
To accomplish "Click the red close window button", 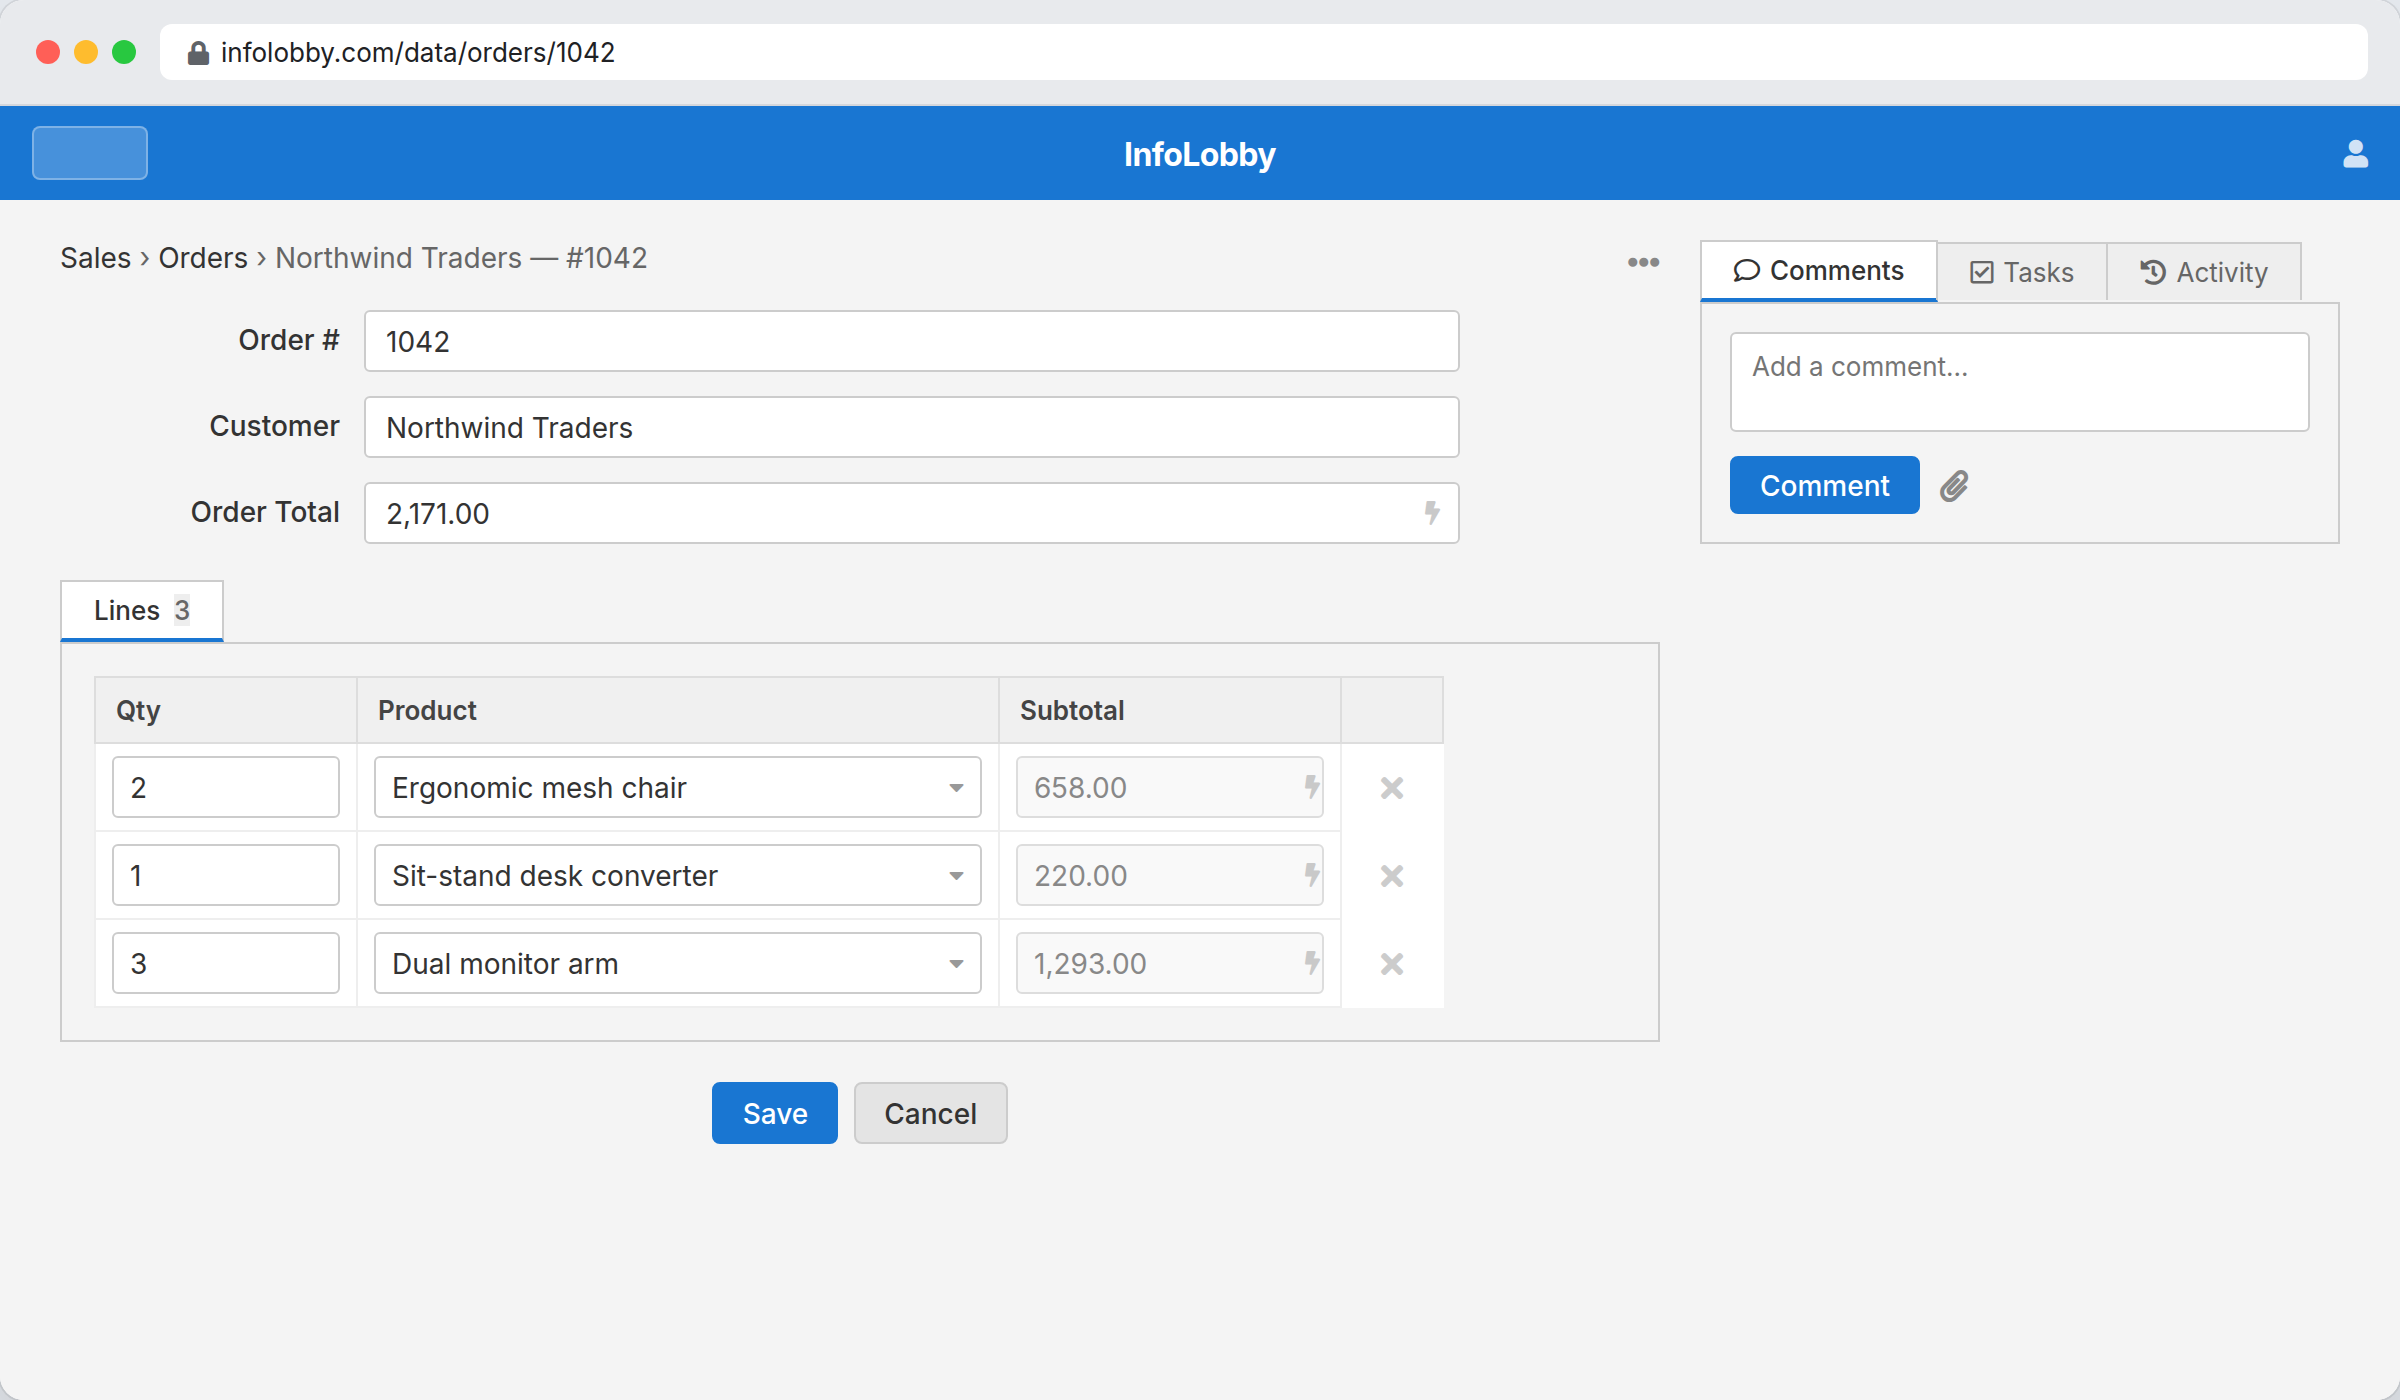I will tap(47, 52).
